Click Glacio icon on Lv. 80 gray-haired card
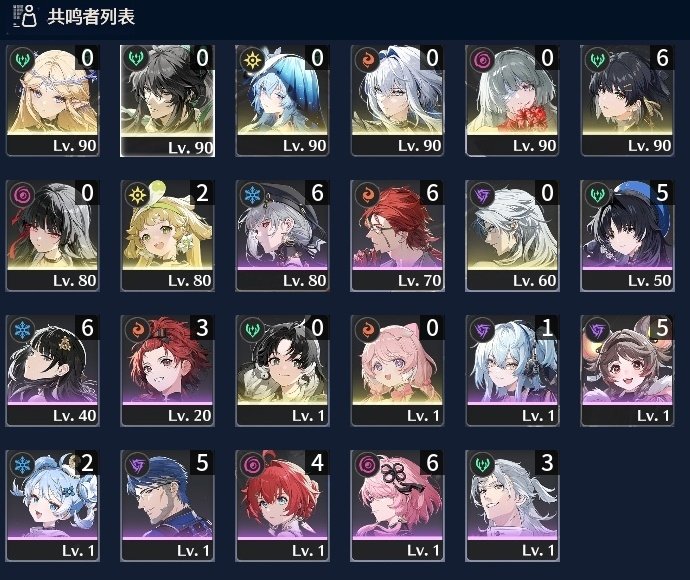690x580 pixels. 252,194
